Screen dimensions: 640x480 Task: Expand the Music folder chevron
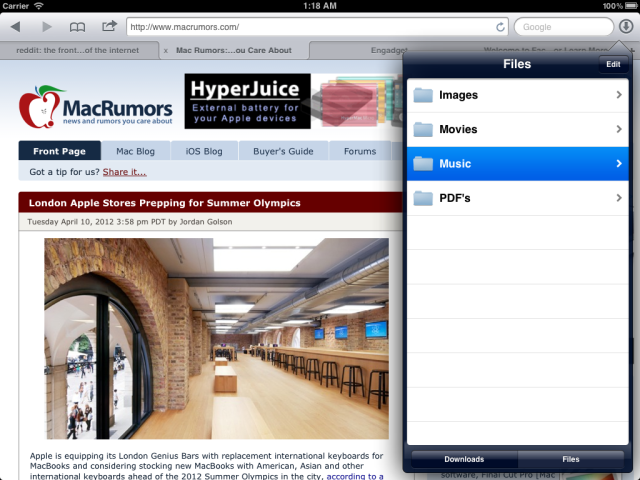(x=619, y=163)
